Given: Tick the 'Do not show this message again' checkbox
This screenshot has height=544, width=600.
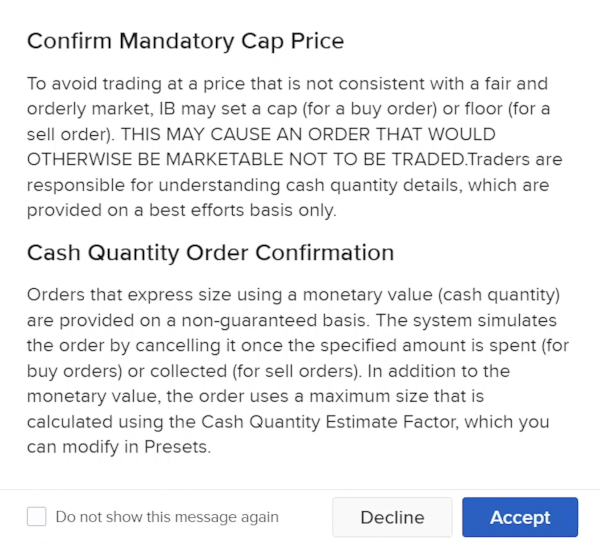Looking at the screenshot, I should coord(37,517).
